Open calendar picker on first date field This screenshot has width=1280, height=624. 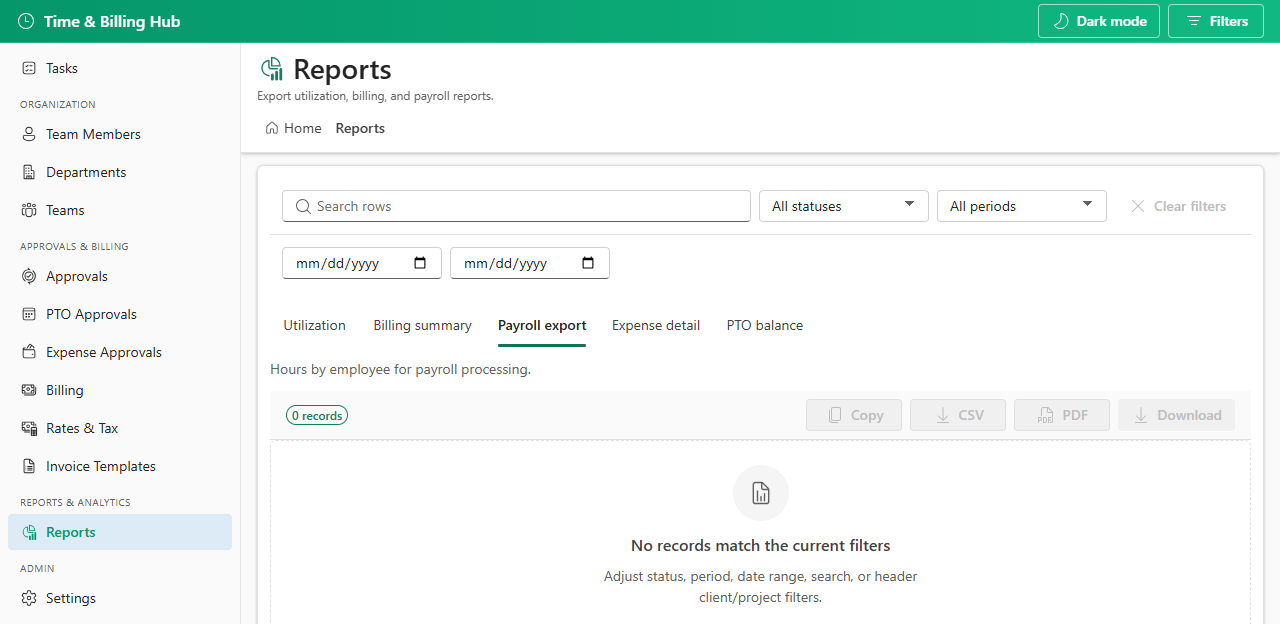coord(420,263)
